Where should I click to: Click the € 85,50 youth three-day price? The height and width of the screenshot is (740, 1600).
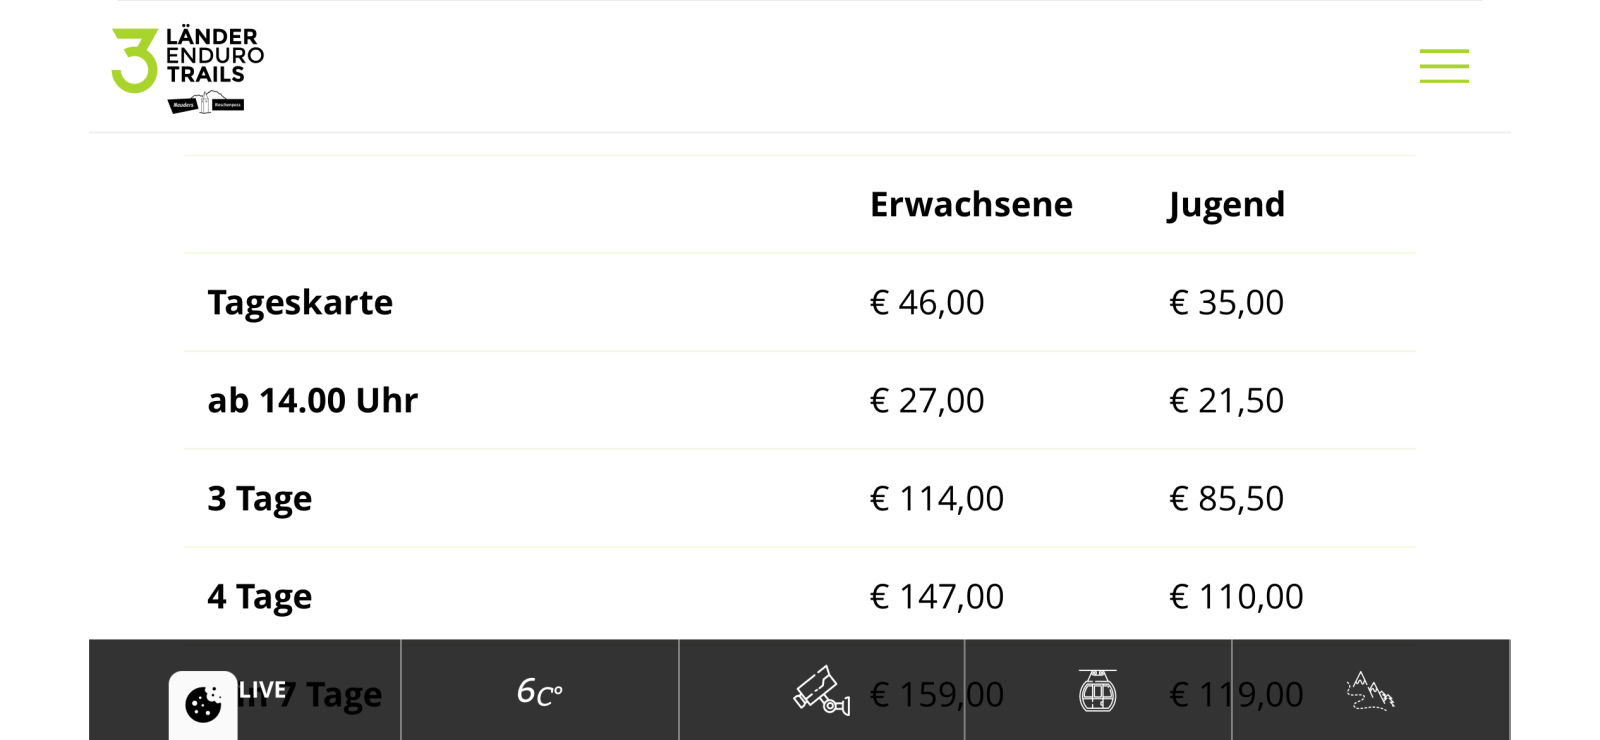1226,498
